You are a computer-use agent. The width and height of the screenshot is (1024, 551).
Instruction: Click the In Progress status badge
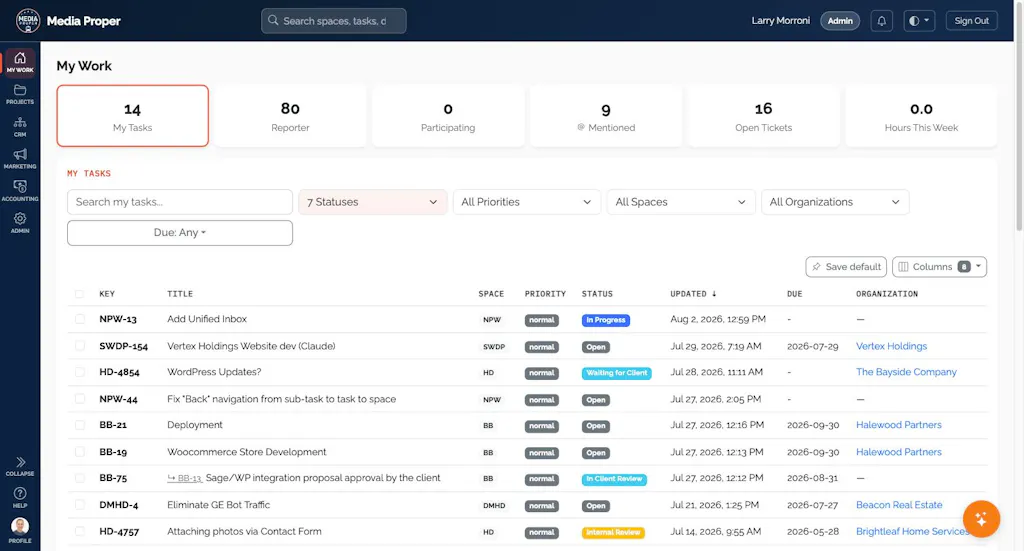605,320
